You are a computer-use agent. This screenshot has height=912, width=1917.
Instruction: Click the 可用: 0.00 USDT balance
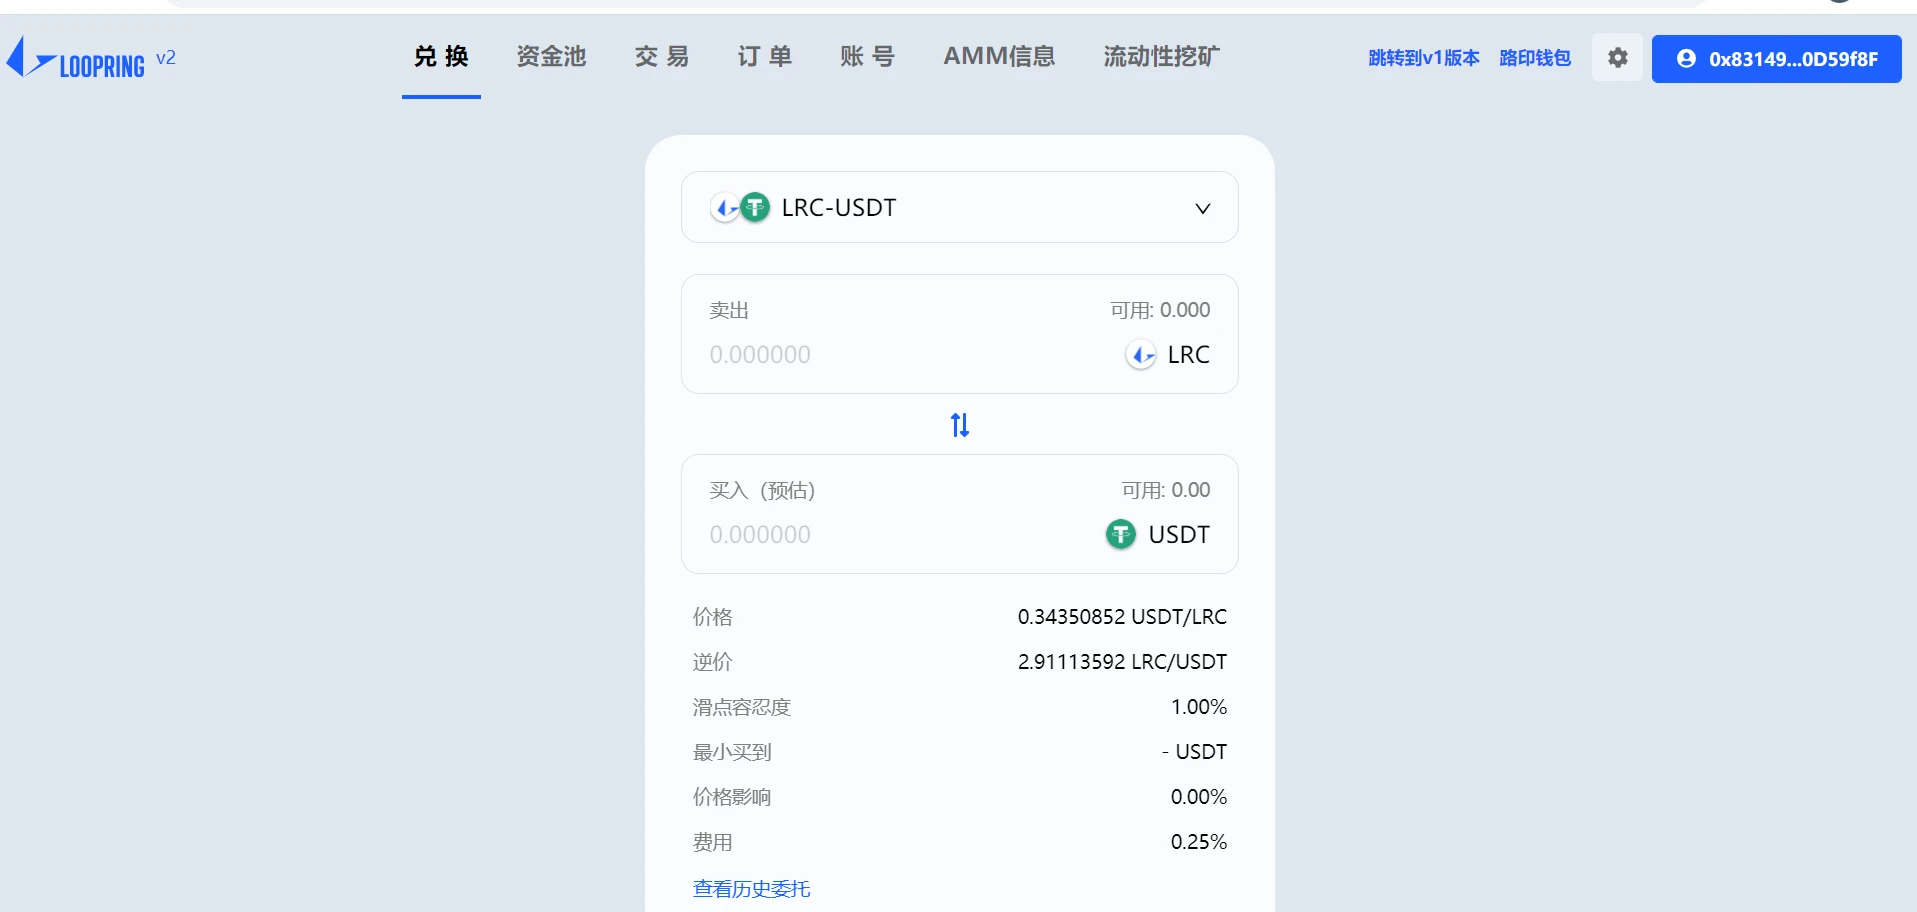[1166, 490]
